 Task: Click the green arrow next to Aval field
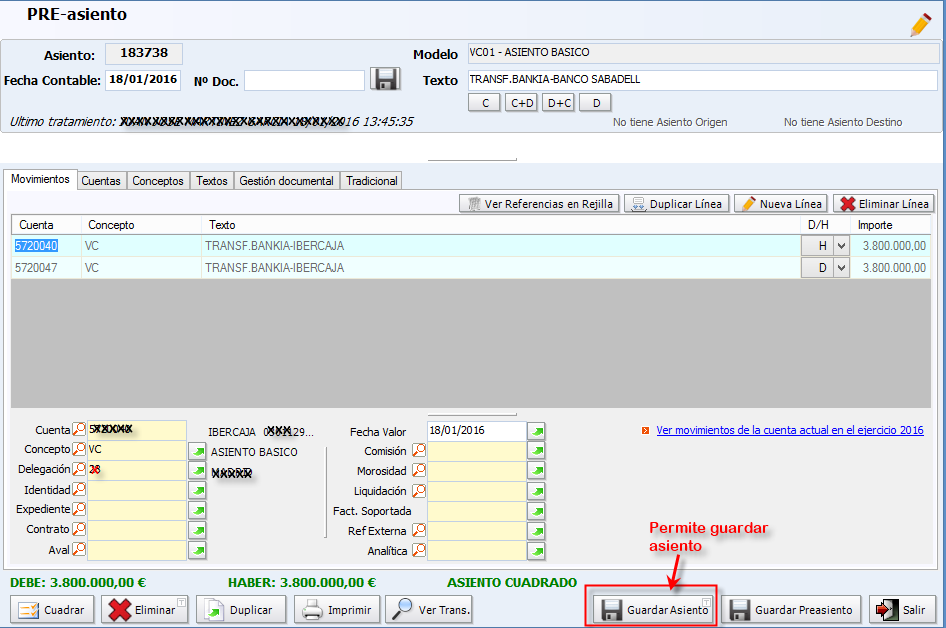197,551
